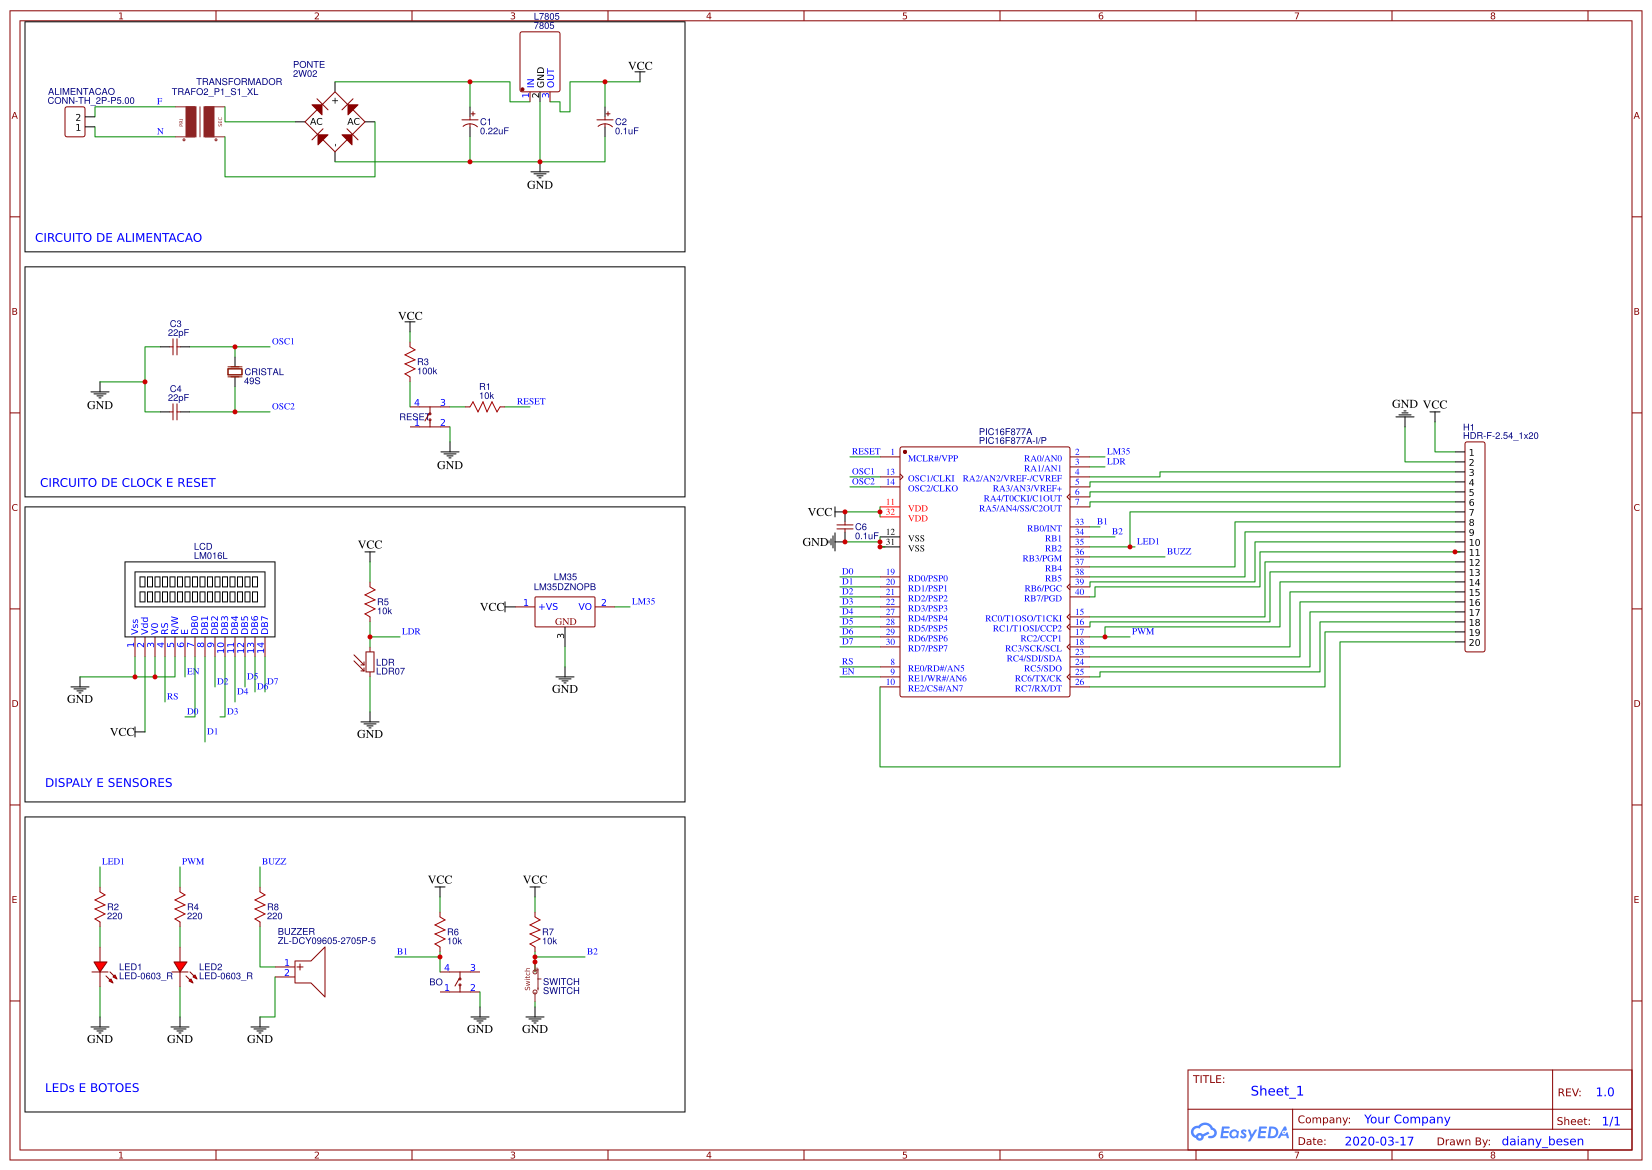1652x1170 pixels.
Task: Select the PIC16F877A microcontroller symbol
Action: click(x=985, y=570)
